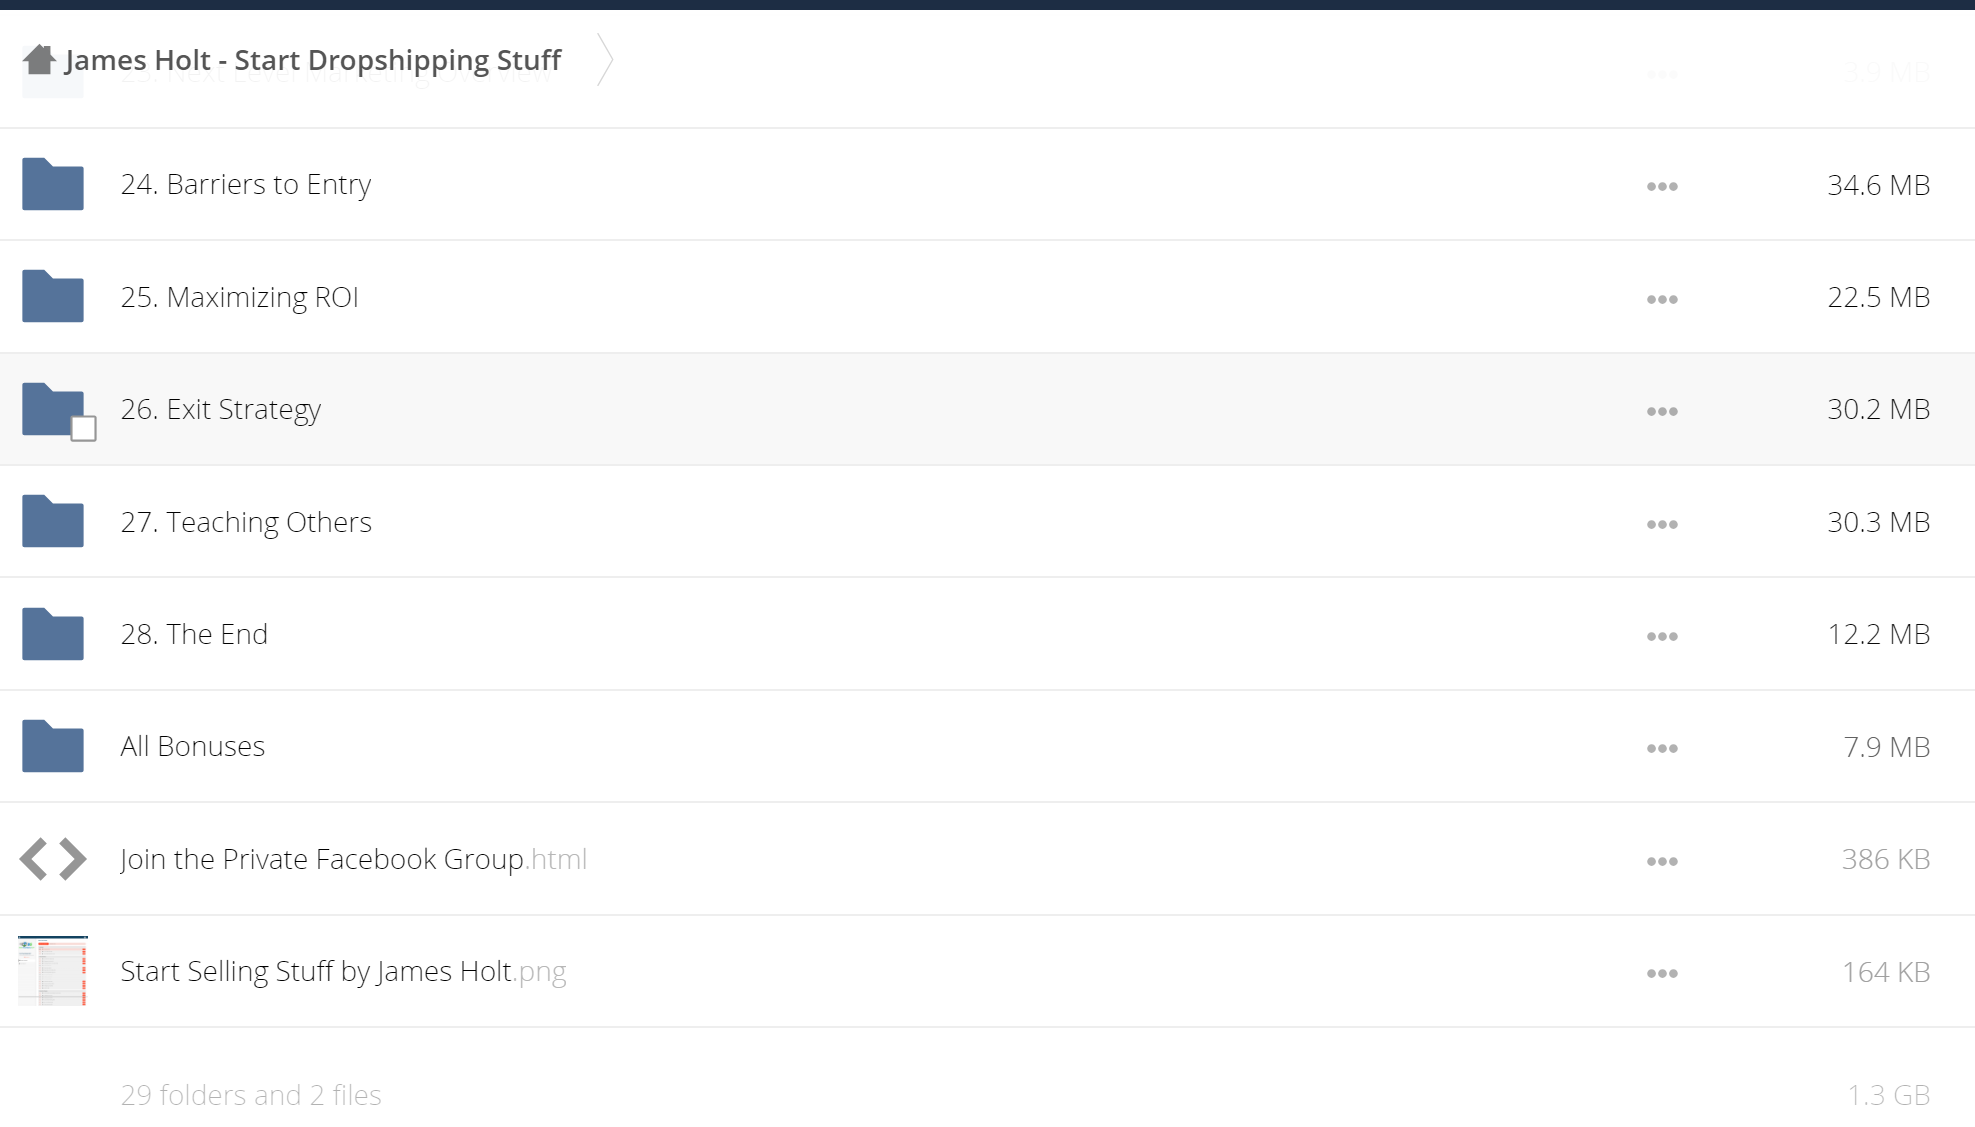This screenshot has height=1127, width=1975.
Task: Open the more-options dots for Barriers to Entry
Action: click(1662, 186)
